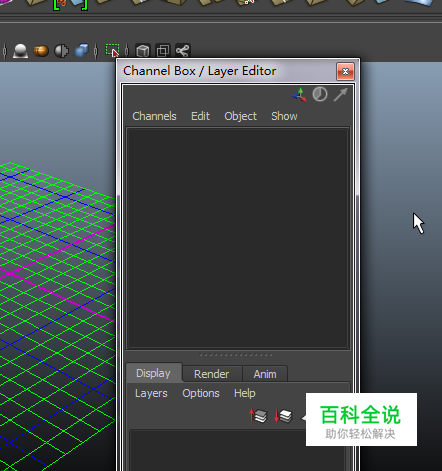Toggle the green dashed isolate select icon

[112, 51]
